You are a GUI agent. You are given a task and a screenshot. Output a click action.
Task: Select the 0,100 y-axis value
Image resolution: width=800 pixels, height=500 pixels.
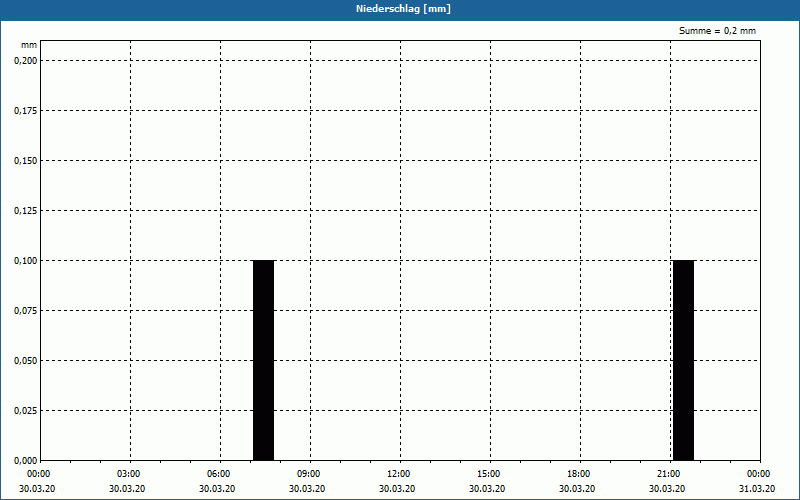[x=26, y=260]
